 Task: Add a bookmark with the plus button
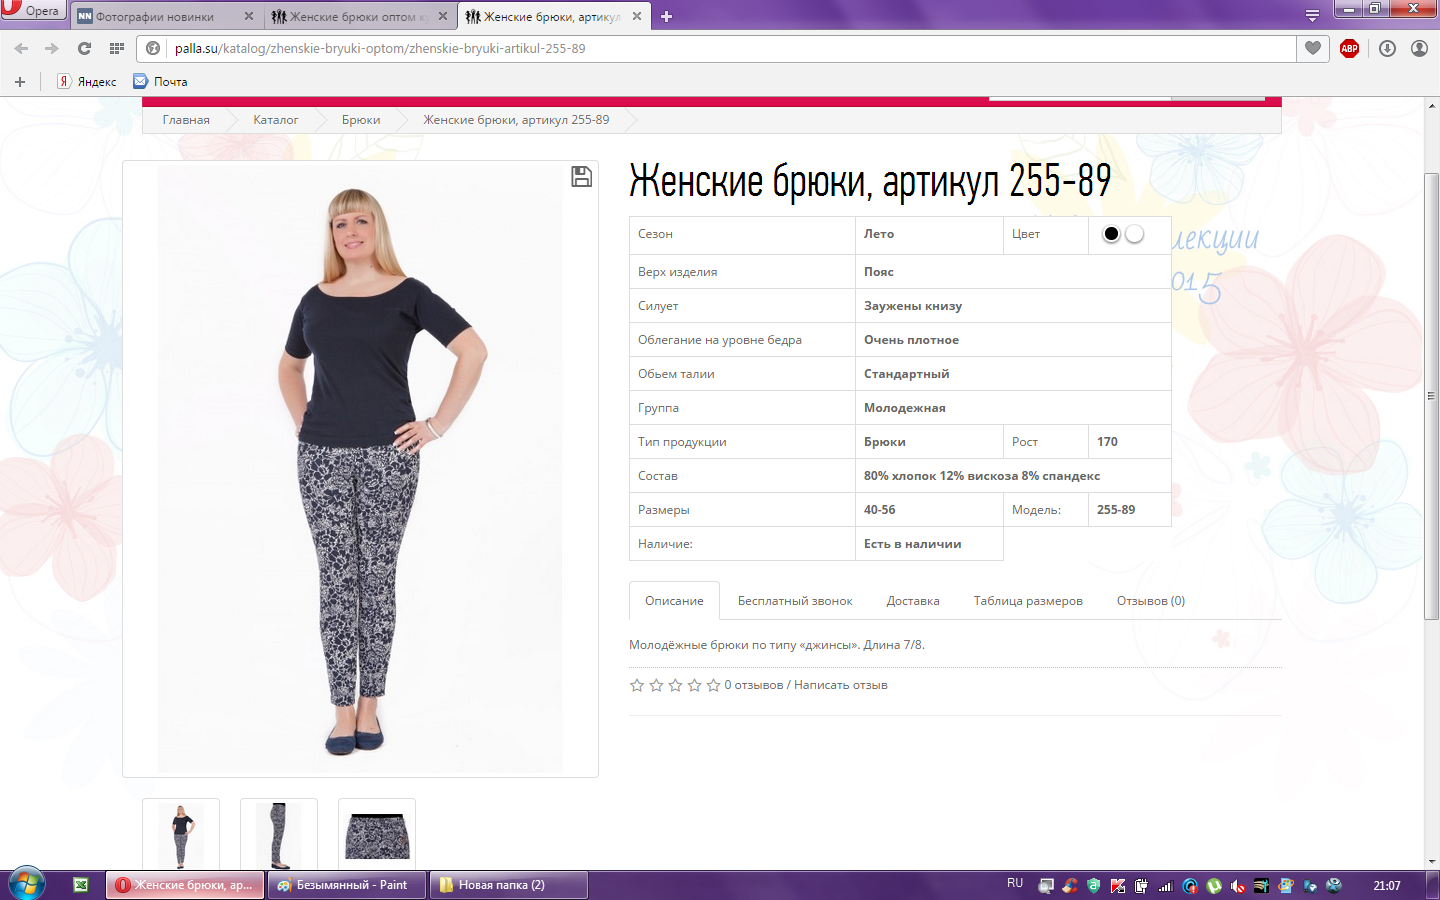[20, 82]
